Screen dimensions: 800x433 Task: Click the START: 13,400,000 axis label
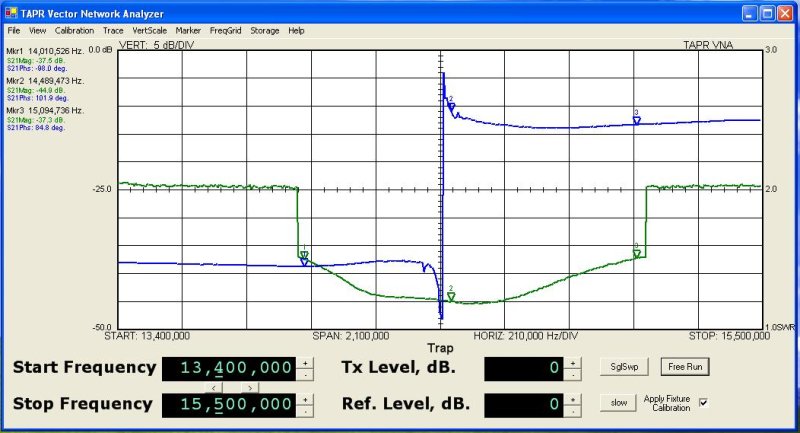147,336
